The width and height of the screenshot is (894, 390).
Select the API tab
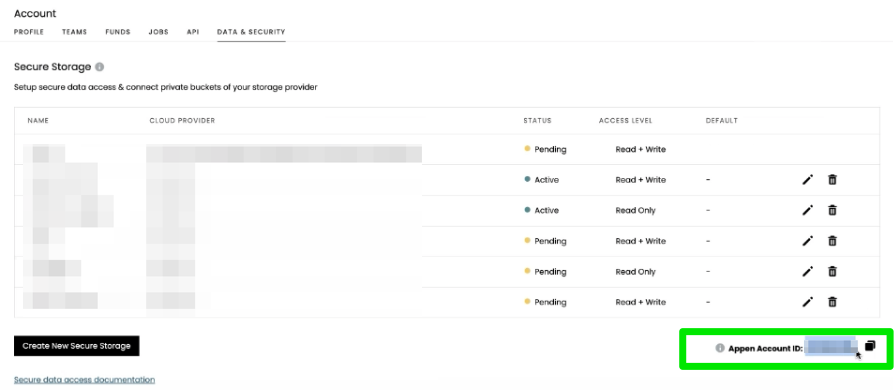pos(193,32)
